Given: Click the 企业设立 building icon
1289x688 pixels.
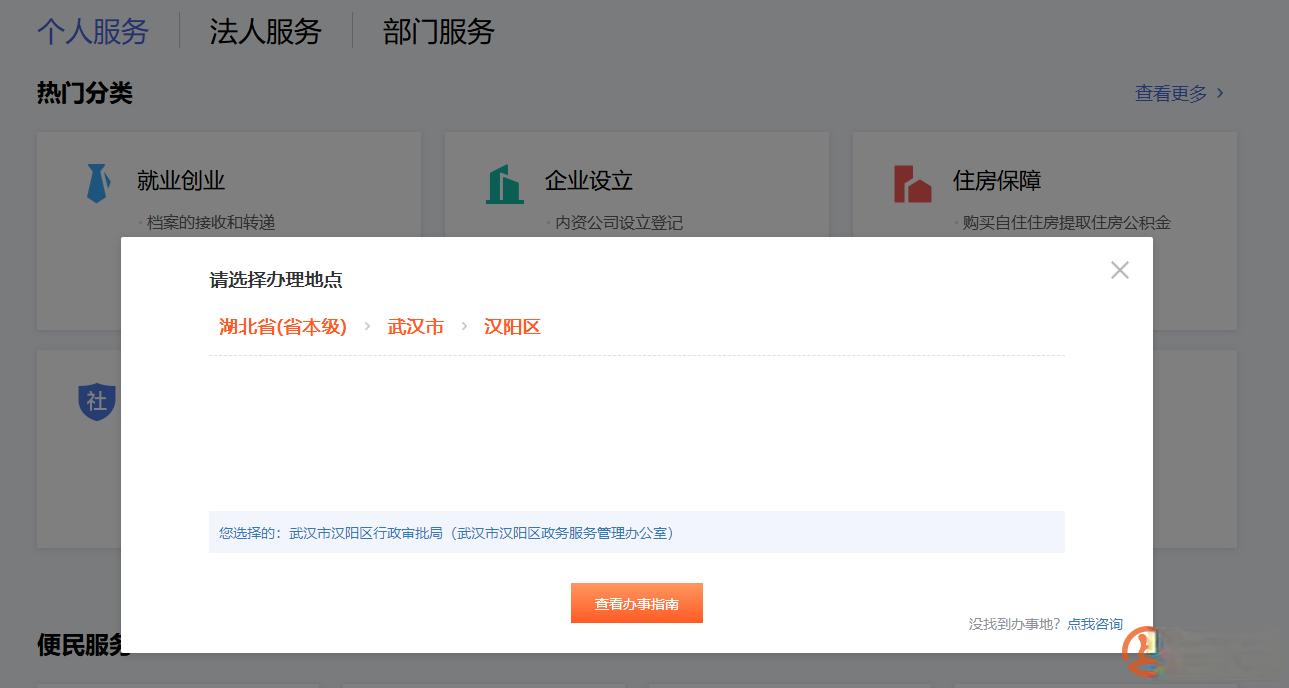Looking at the screenshot, I should [x=505, y=184].
